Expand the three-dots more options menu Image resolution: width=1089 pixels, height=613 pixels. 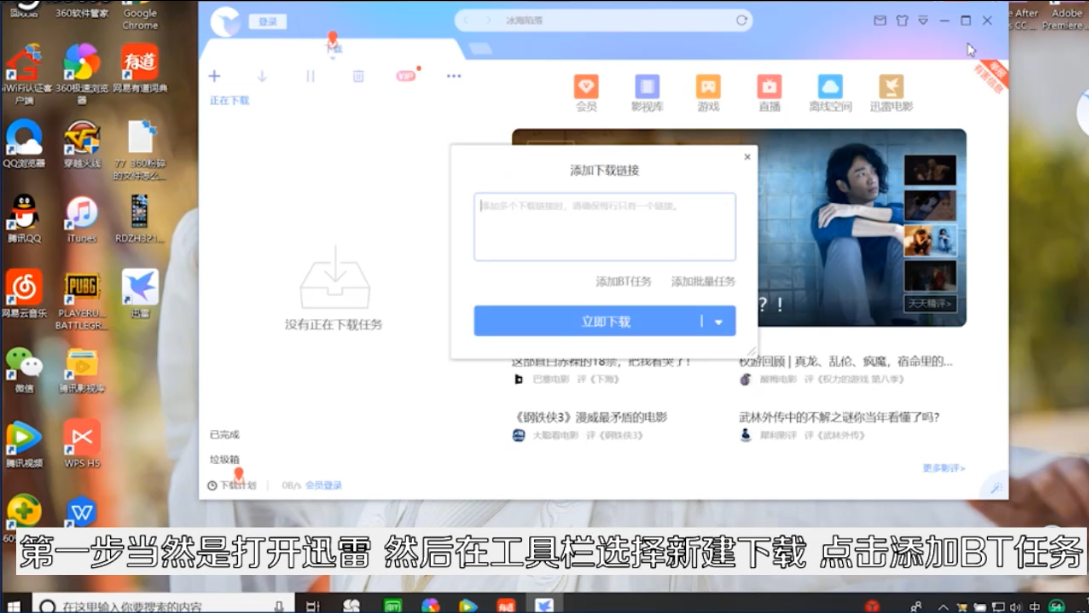click(x=454, y=76)
